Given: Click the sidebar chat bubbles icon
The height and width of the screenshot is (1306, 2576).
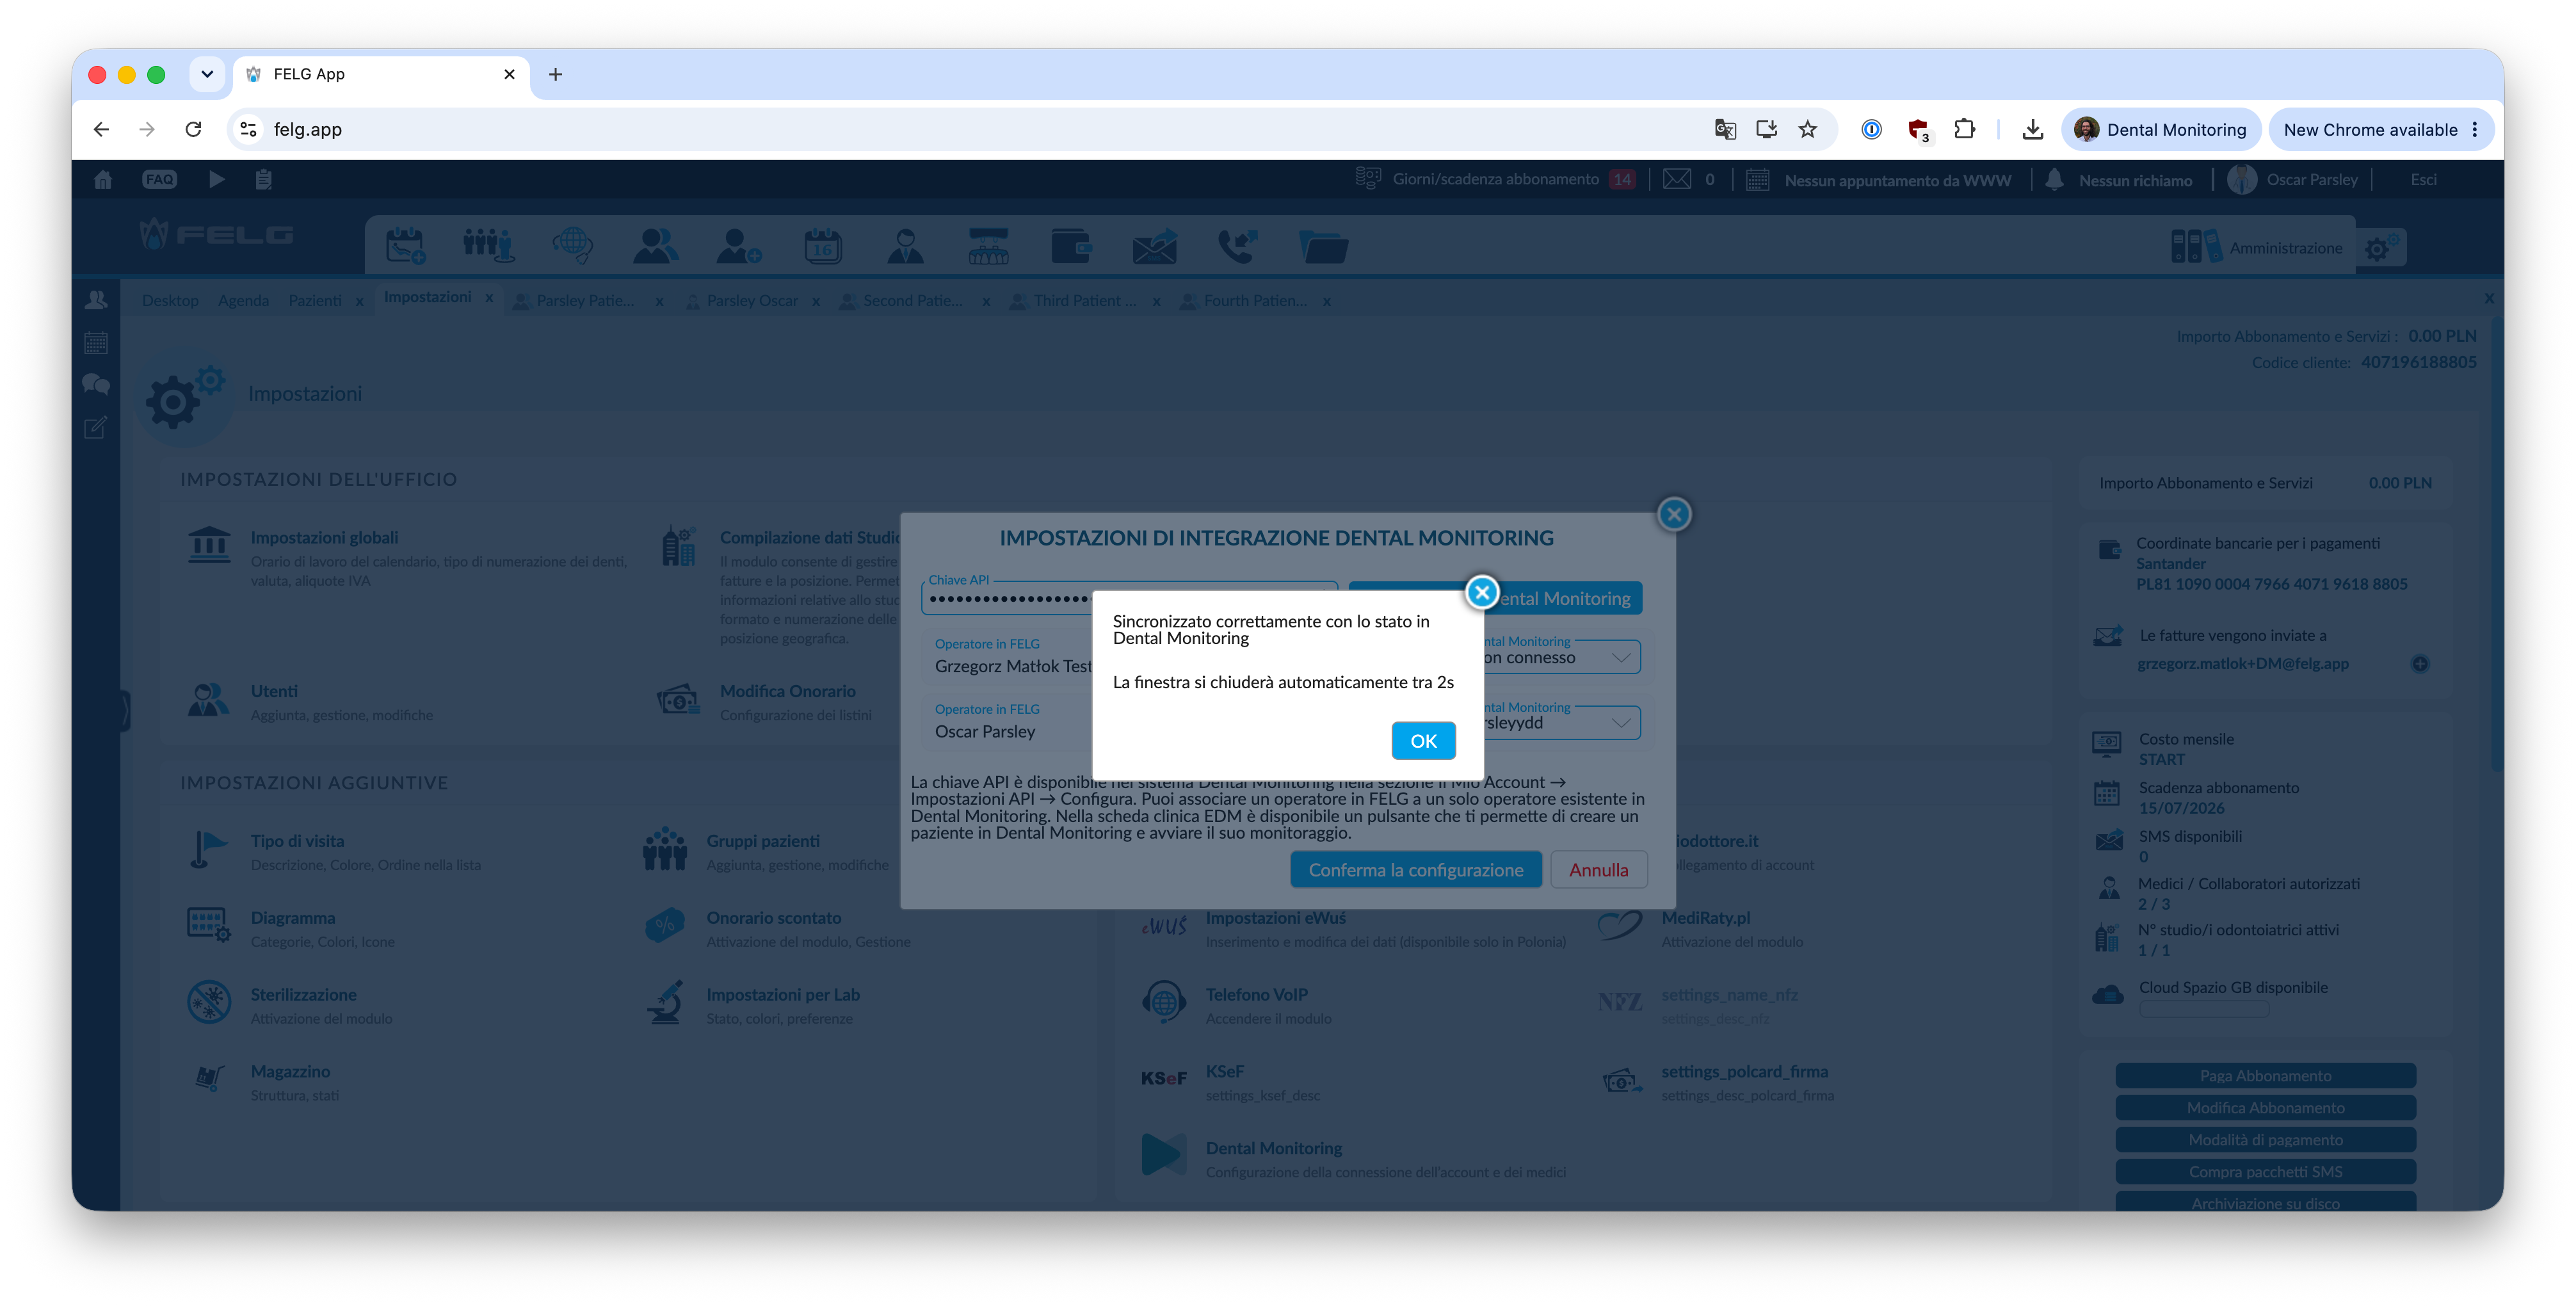Looking at the screenshot, I should pyautogui.click(x=96, y=385).
